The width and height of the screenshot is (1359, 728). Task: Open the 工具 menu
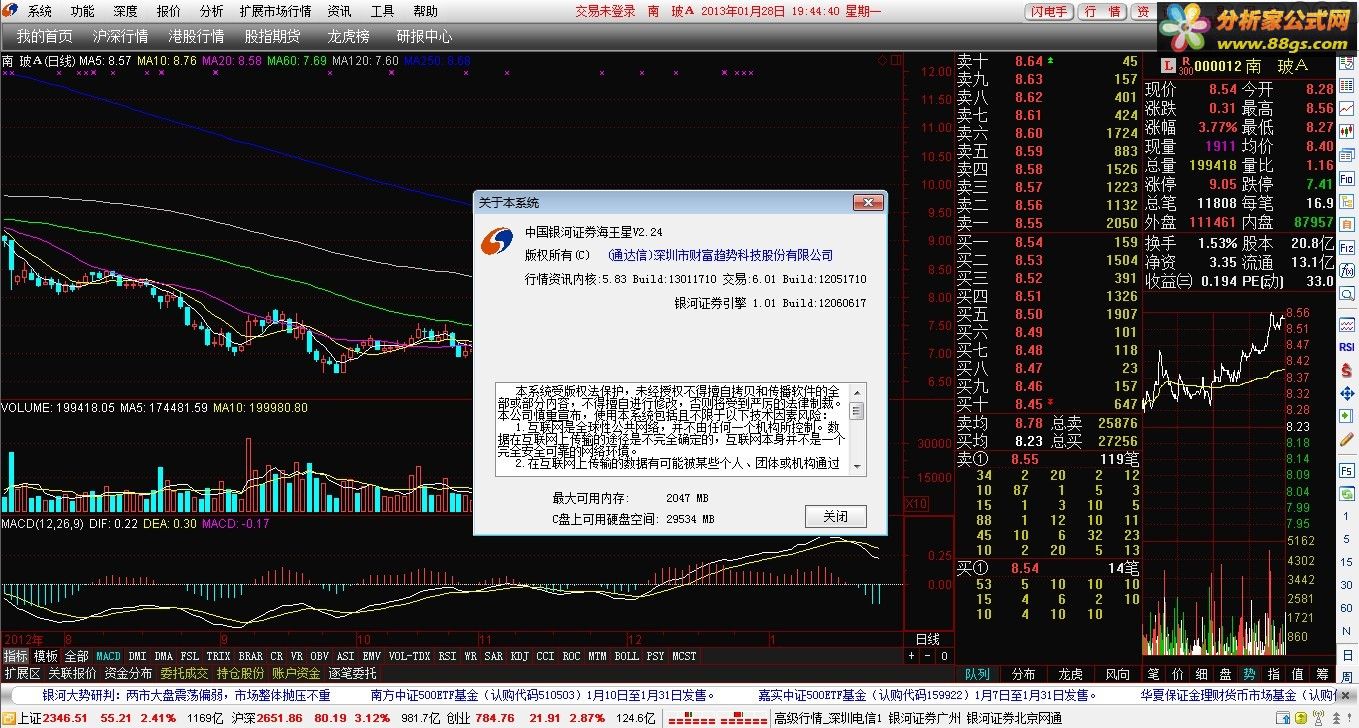(382, 11)
